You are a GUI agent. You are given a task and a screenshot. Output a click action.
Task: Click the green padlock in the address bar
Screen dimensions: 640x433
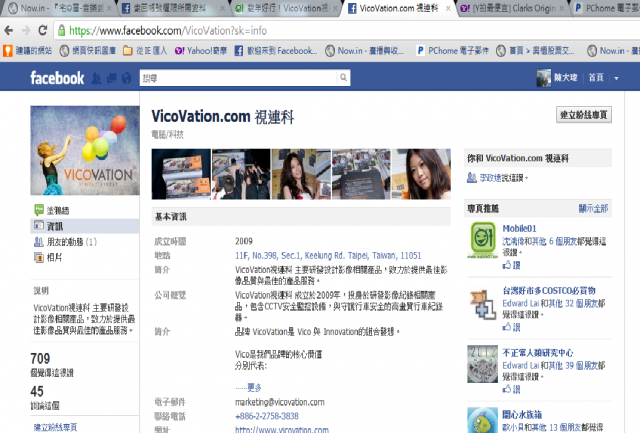[x=61, y=30]
